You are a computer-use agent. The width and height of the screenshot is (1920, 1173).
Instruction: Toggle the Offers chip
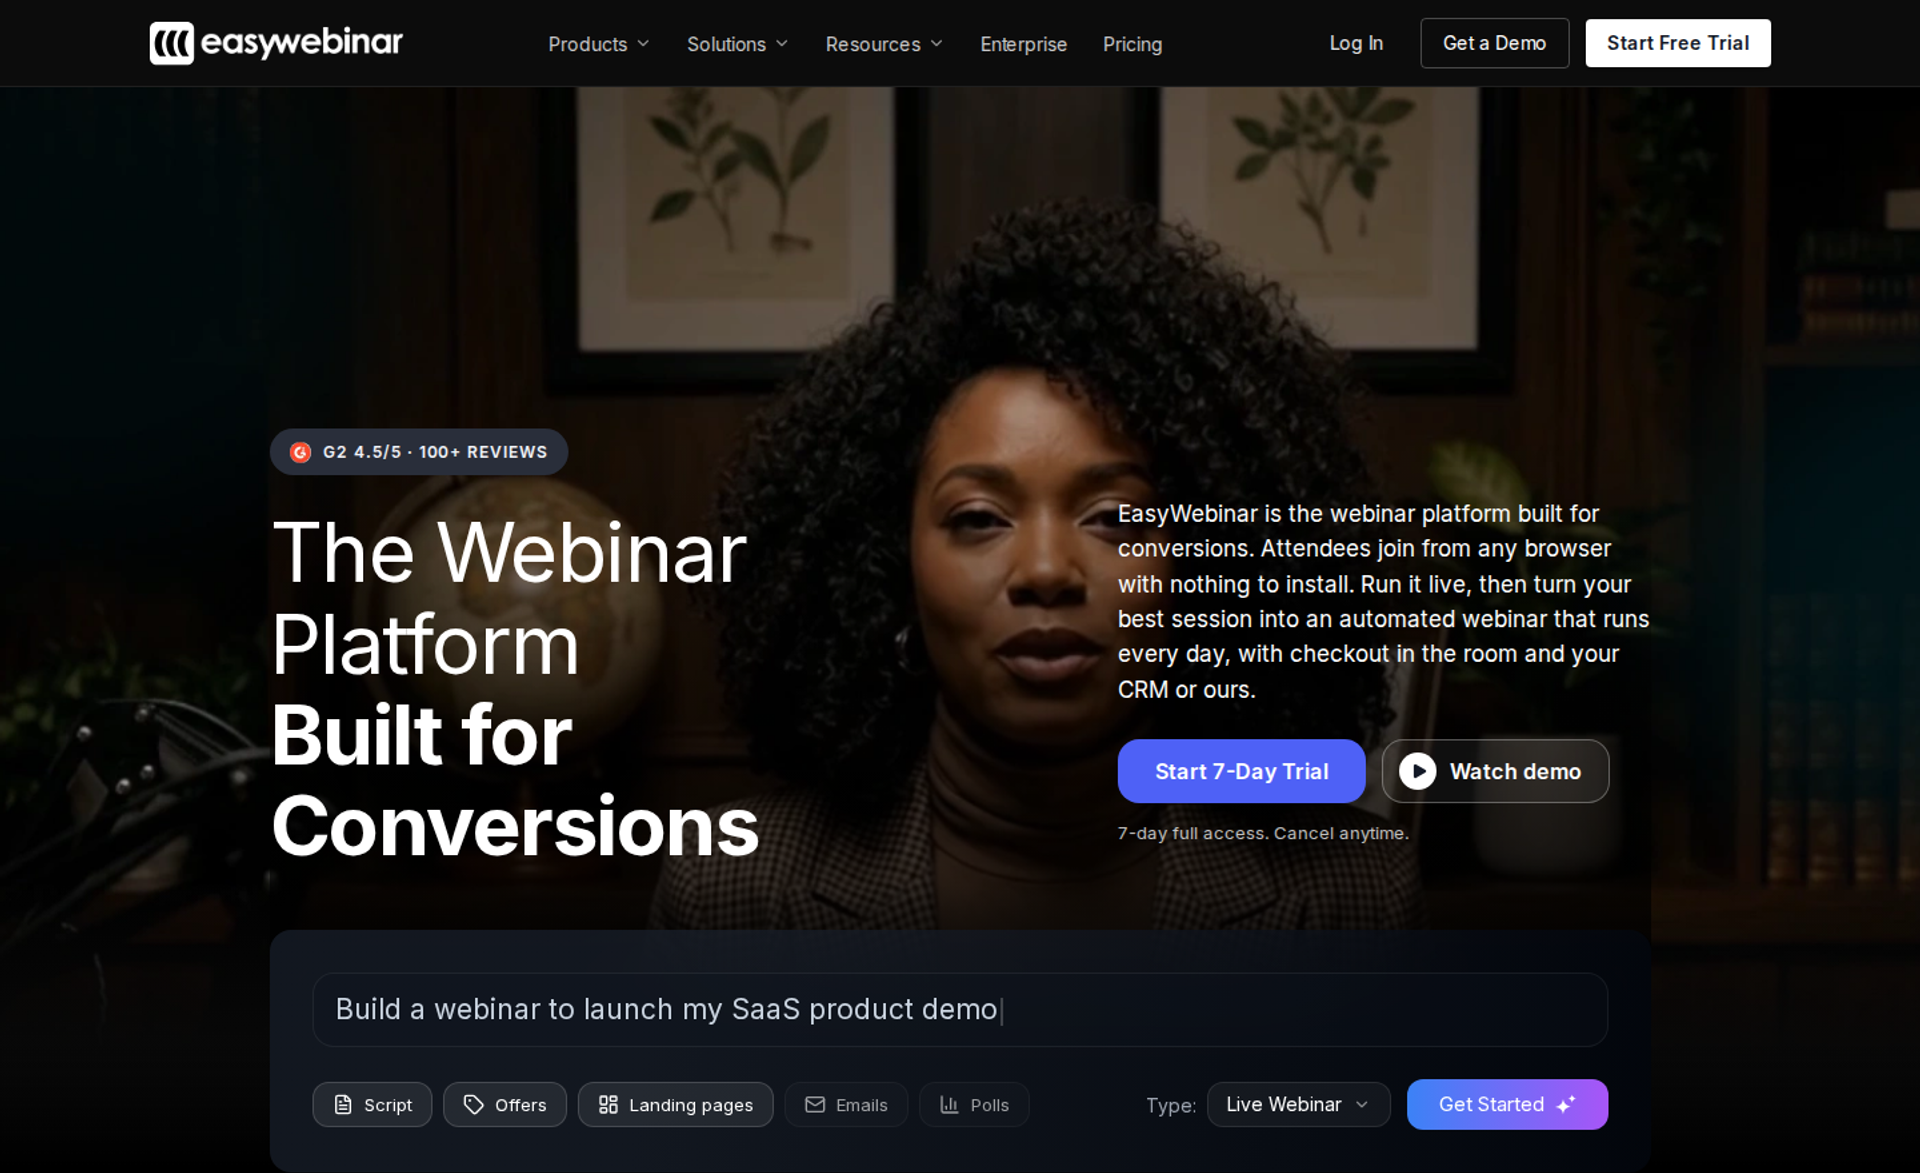(x=505, y=1105)
